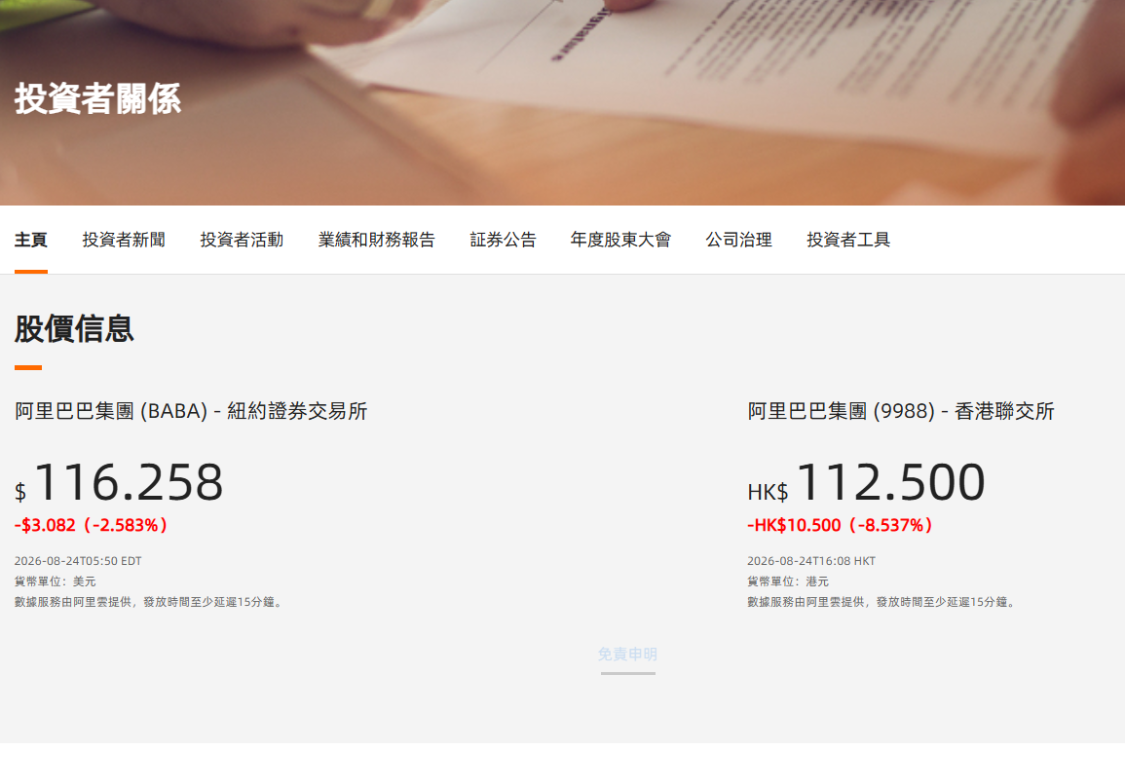Screen dimensions: 1125x766
Task: Select 阿里巴巴集團 (BABA) - 紐約證券交易所 title
Action: coord(191,411)
